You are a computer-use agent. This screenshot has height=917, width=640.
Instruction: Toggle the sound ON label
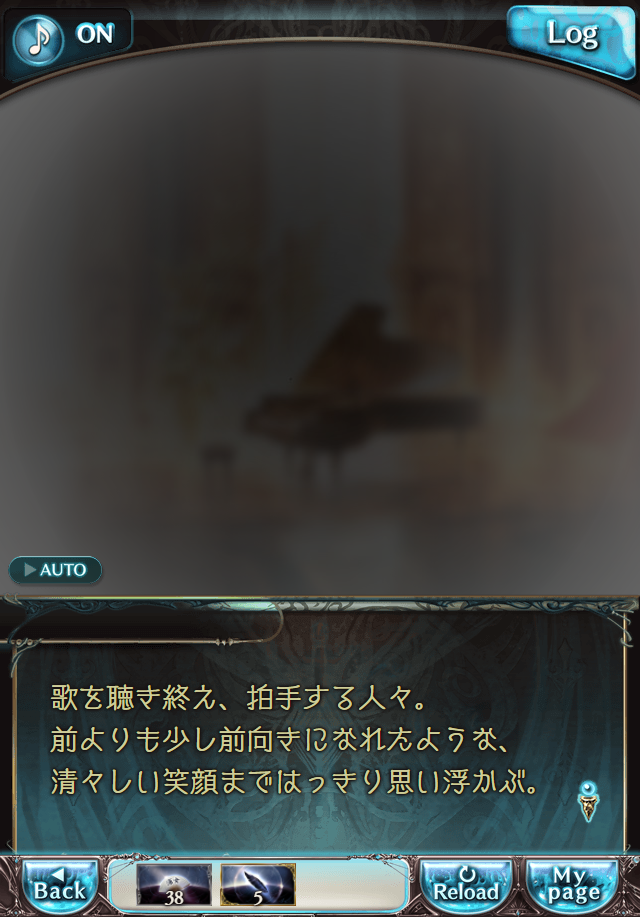point(95,34)
